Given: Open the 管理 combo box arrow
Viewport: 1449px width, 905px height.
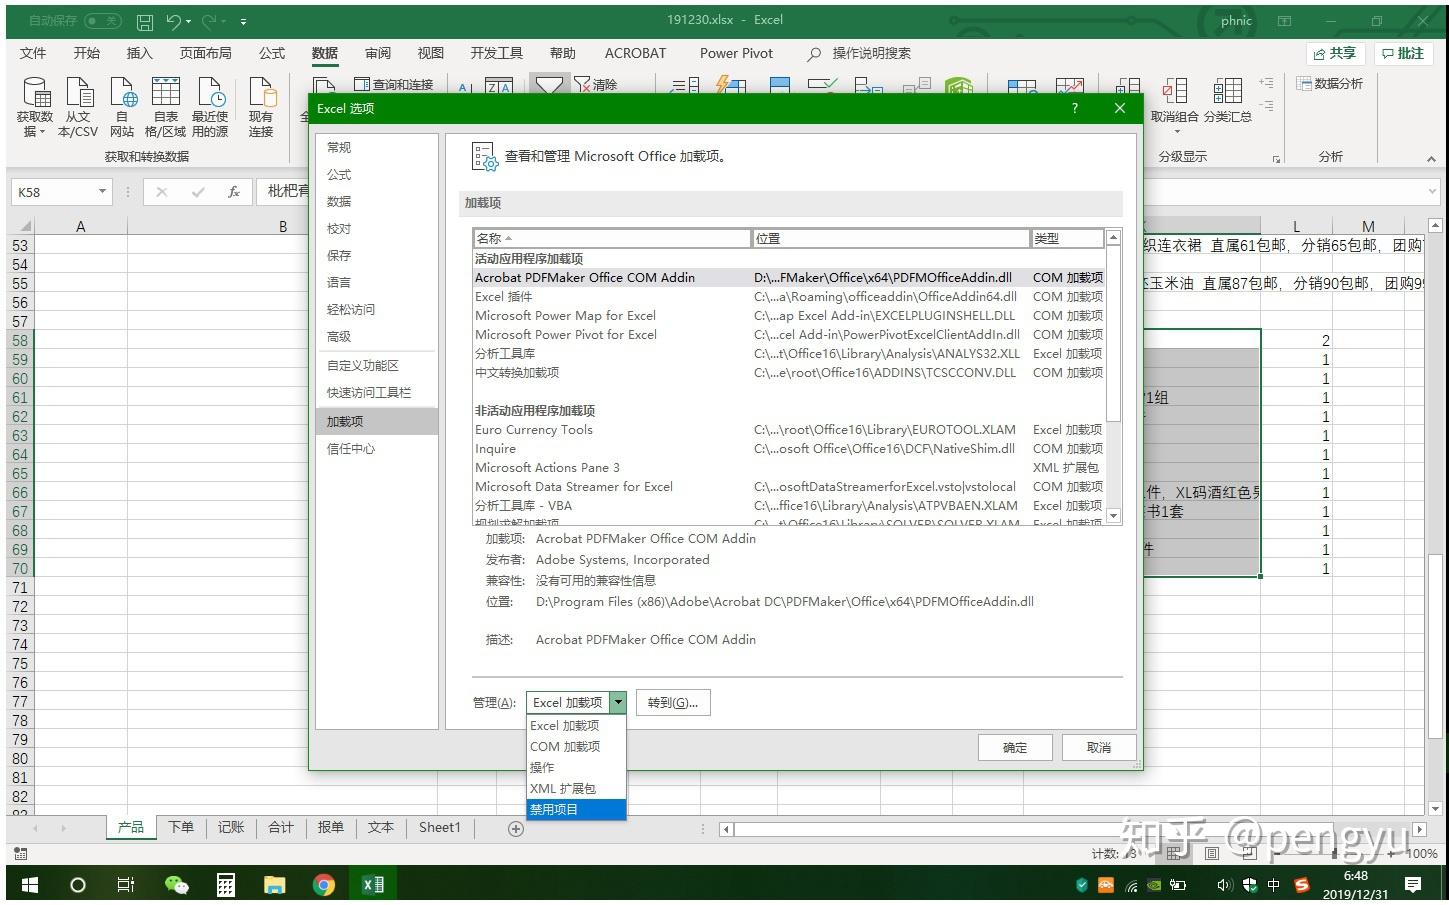Looking at the screenshot, I should point(618,702).
